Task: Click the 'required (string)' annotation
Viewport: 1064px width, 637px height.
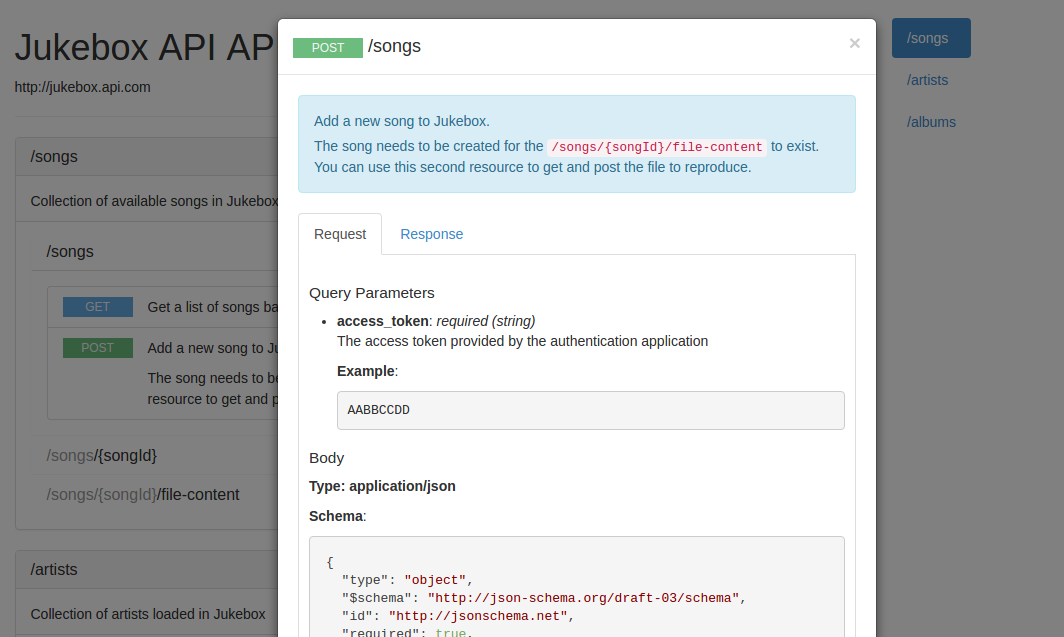Action: [486, 321]
